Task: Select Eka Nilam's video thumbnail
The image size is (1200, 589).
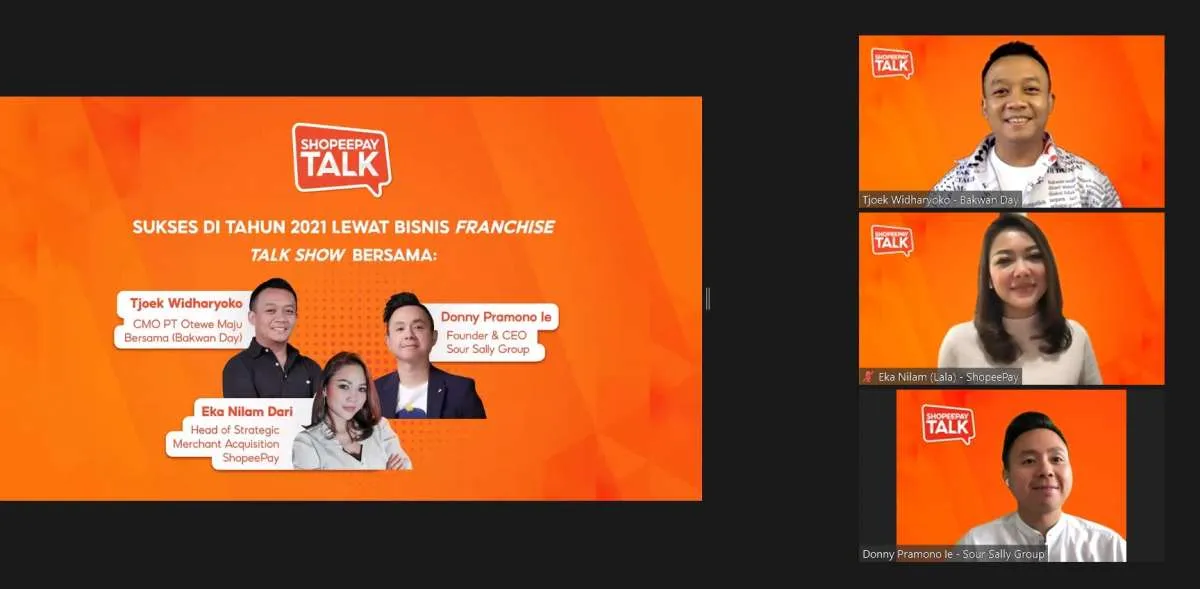Action: [x=1011, y=297]
